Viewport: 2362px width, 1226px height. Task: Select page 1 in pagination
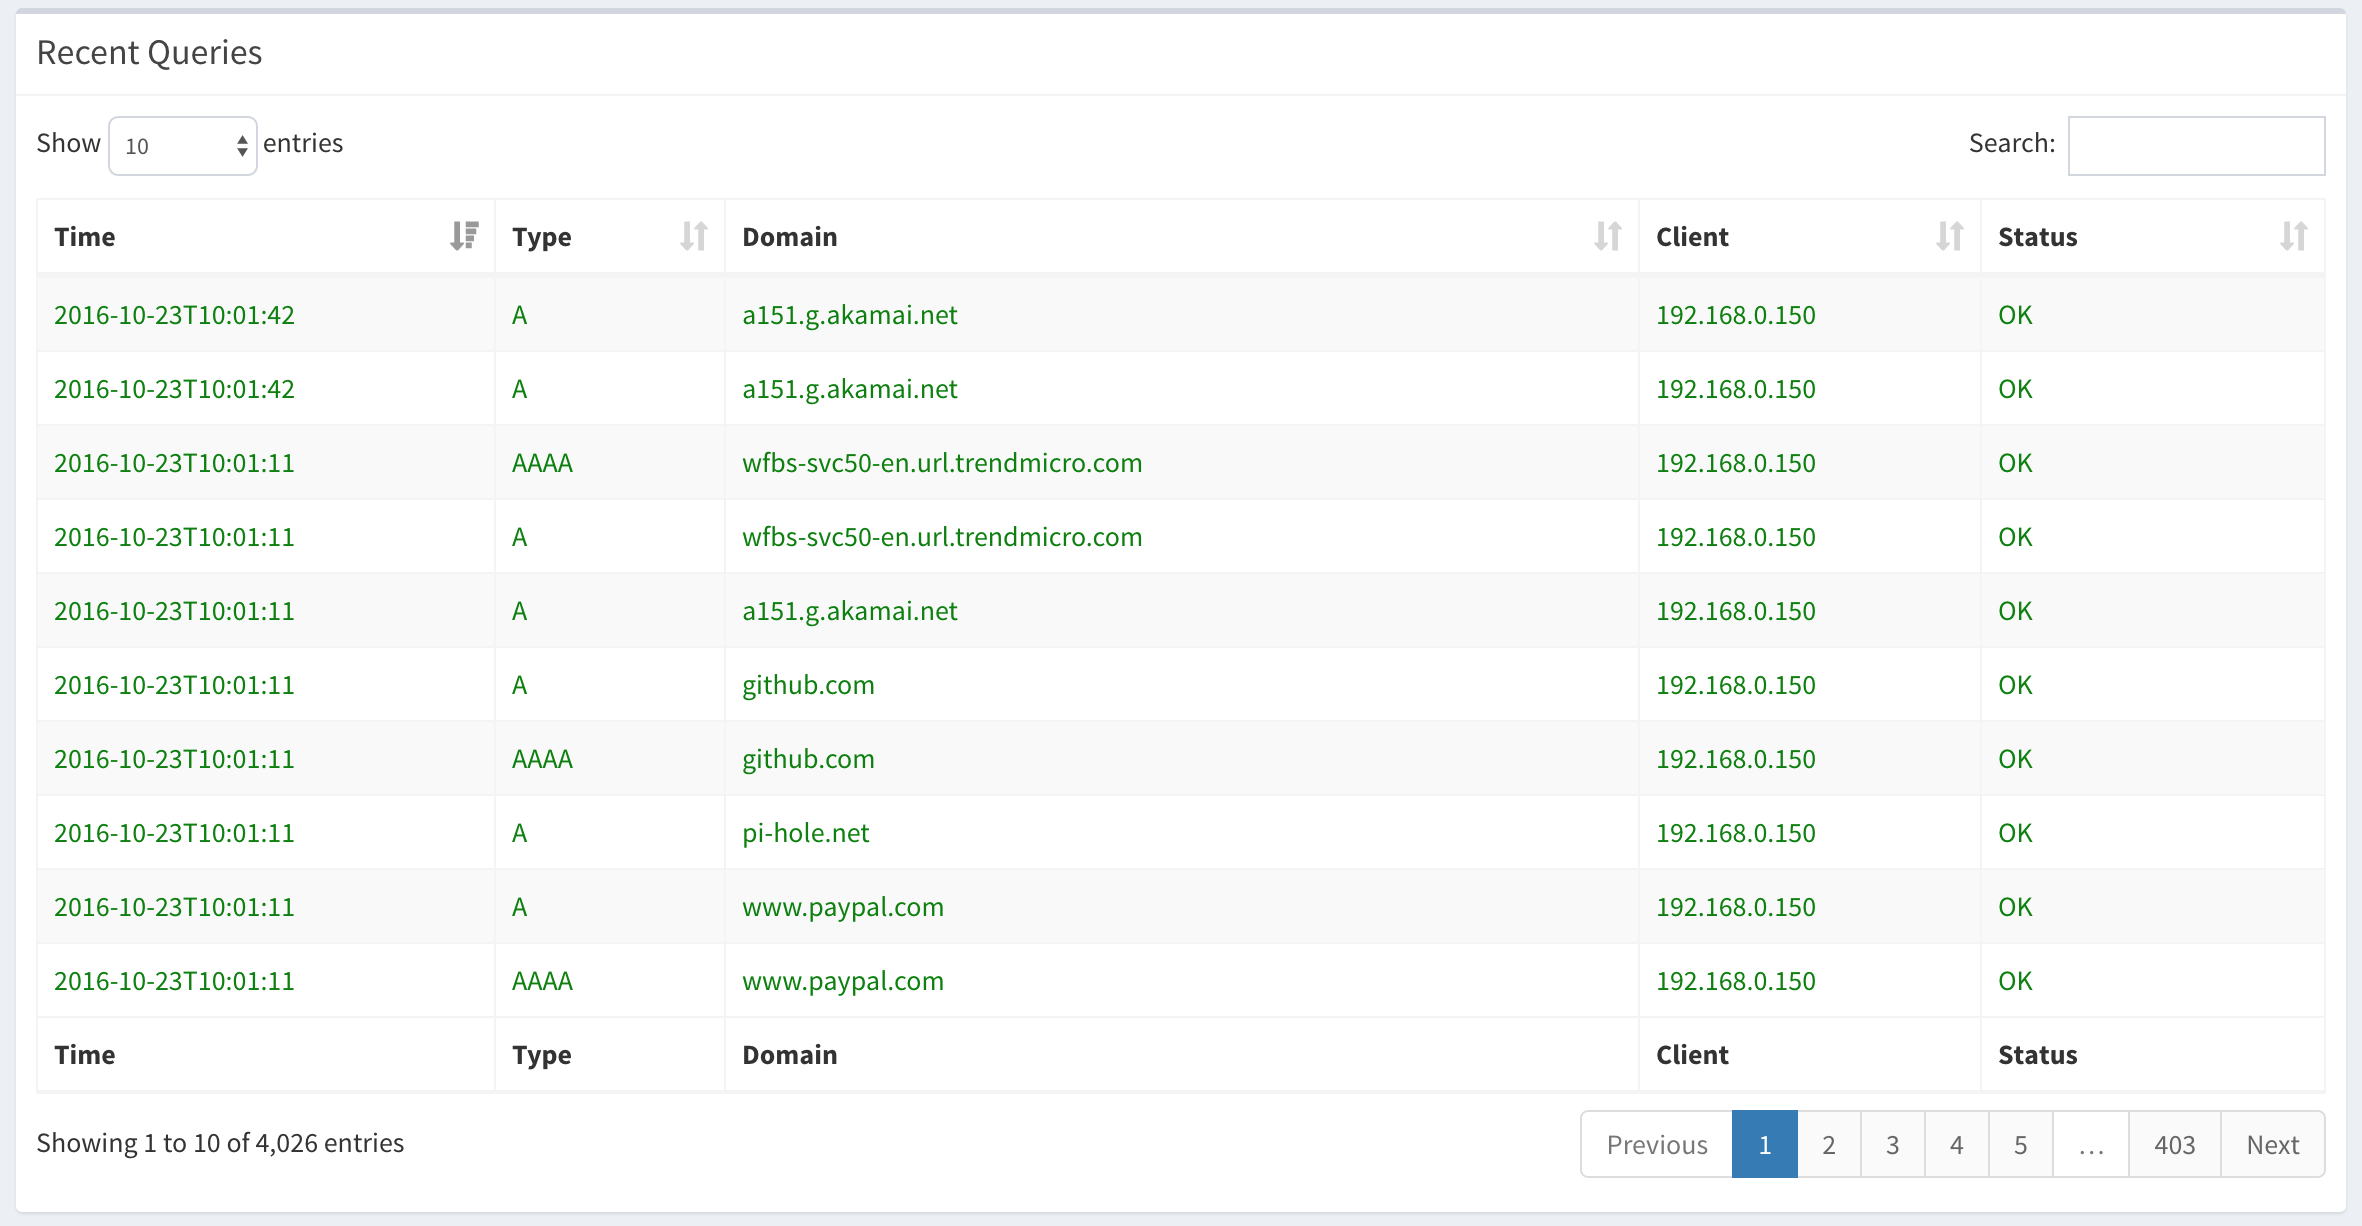tap(1765, 1144)
